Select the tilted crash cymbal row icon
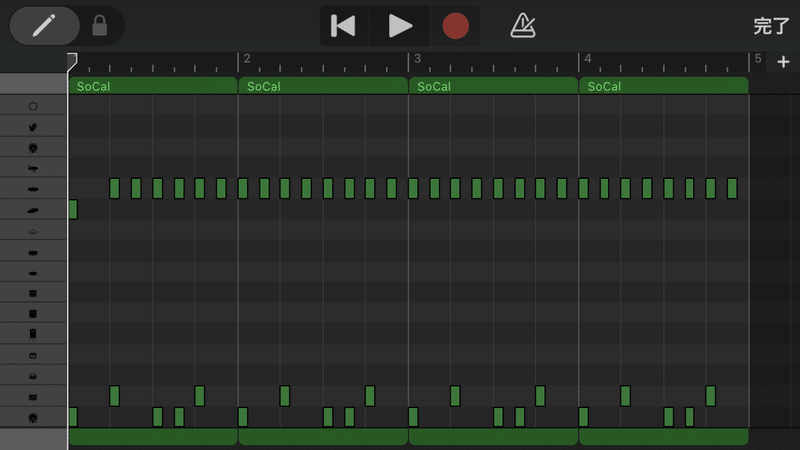Image resolution: width=800 pixels, height=450 pixels. coord(33,210)
